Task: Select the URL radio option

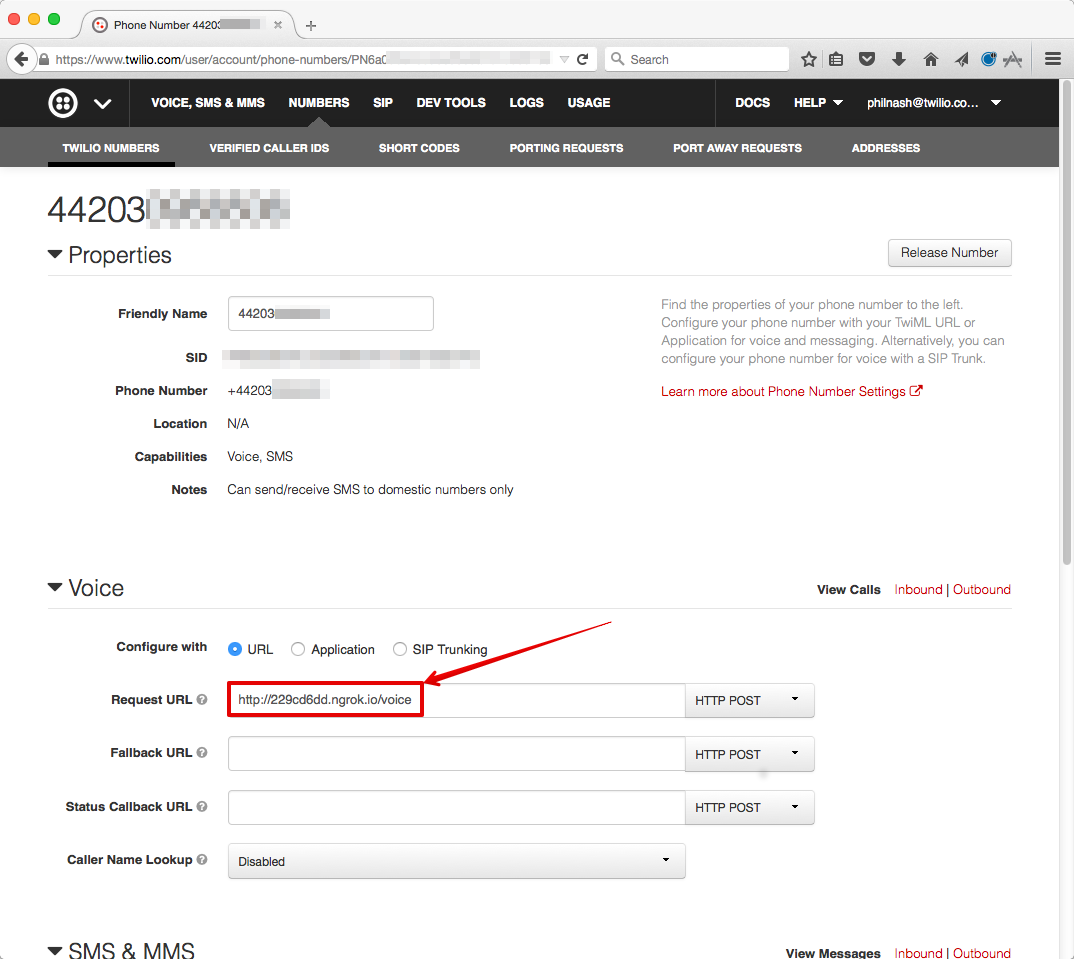Action: click(x=235, y=649)
